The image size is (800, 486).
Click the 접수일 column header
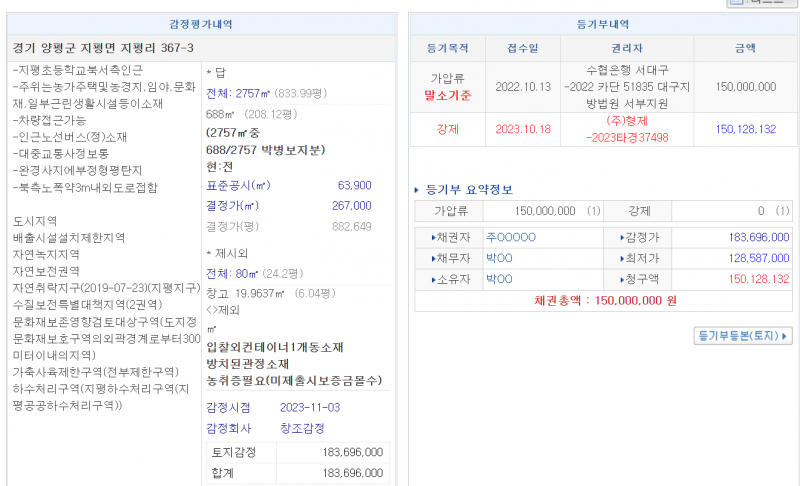pos(524,47)
